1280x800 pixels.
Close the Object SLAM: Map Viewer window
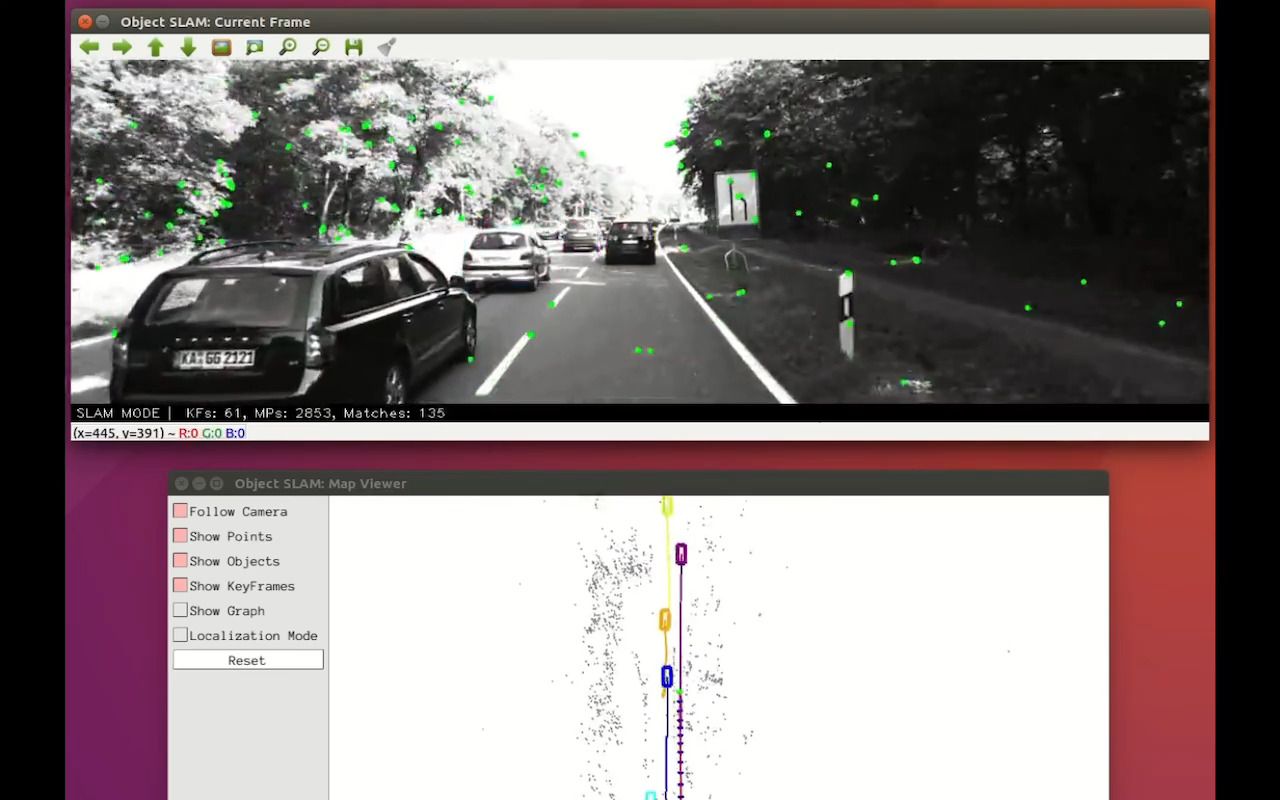tap(182, 483)
